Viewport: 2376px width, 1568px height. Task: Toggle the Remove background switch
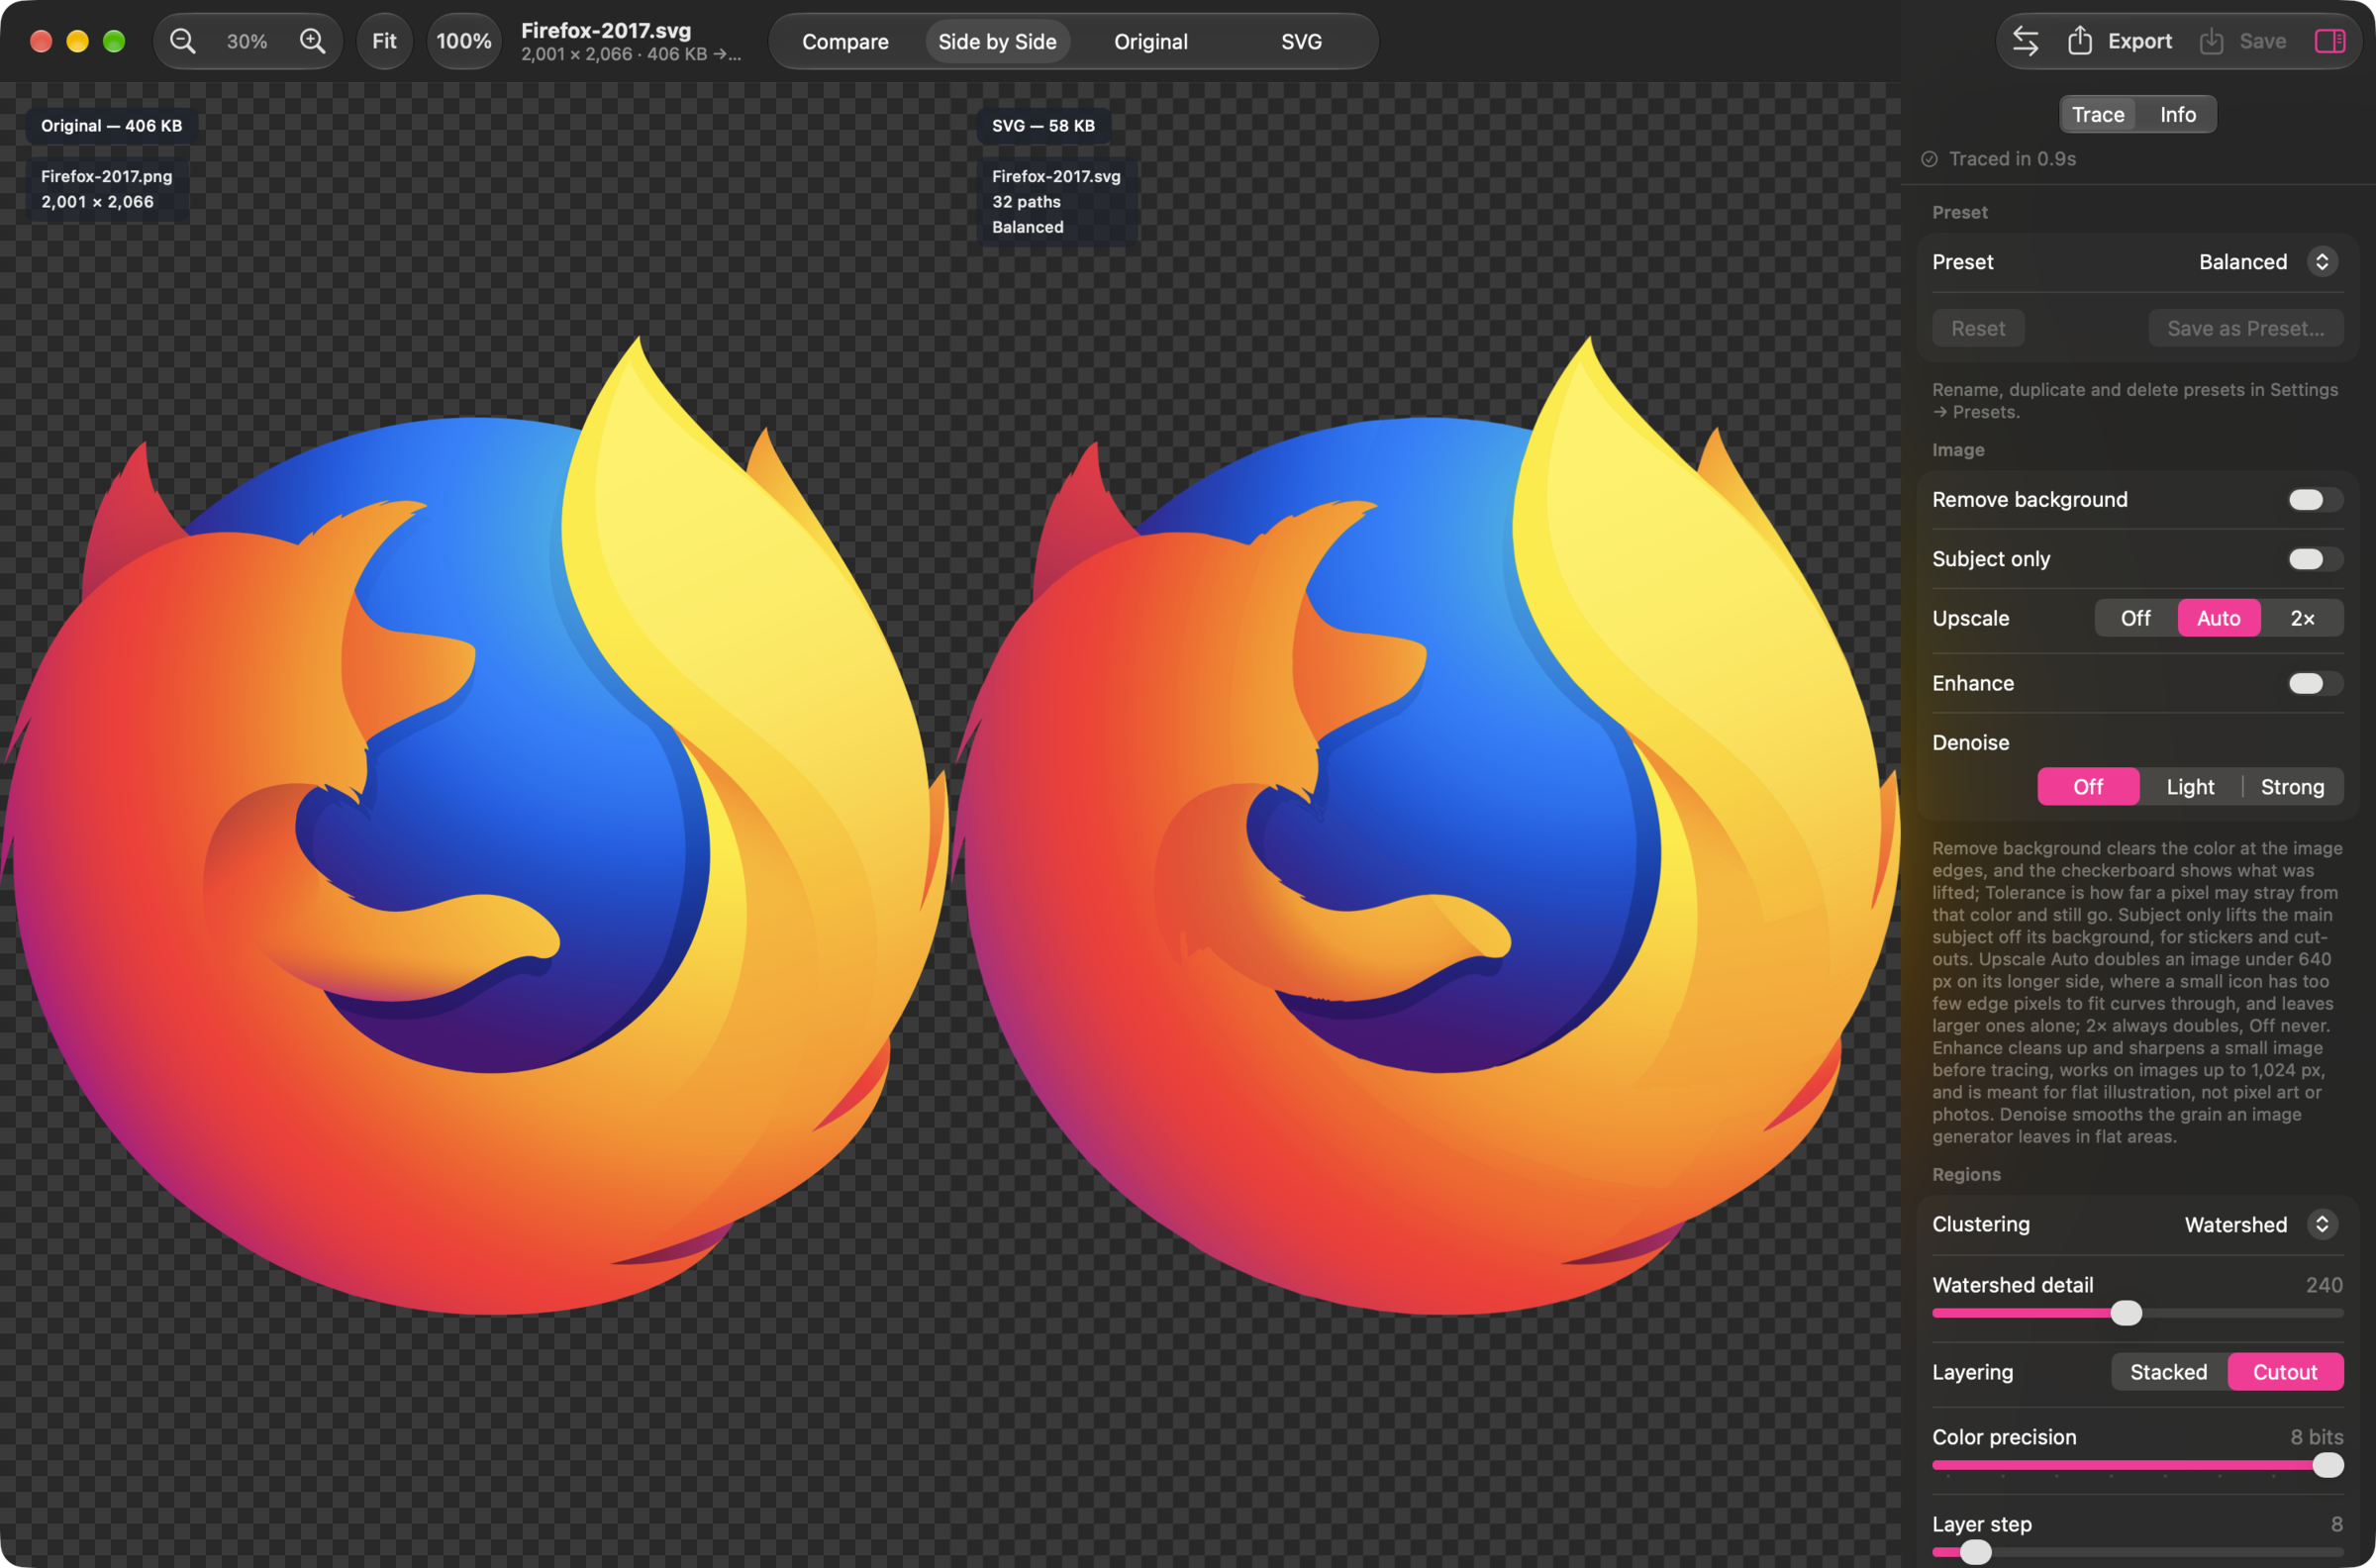[x=2314, y=499]
